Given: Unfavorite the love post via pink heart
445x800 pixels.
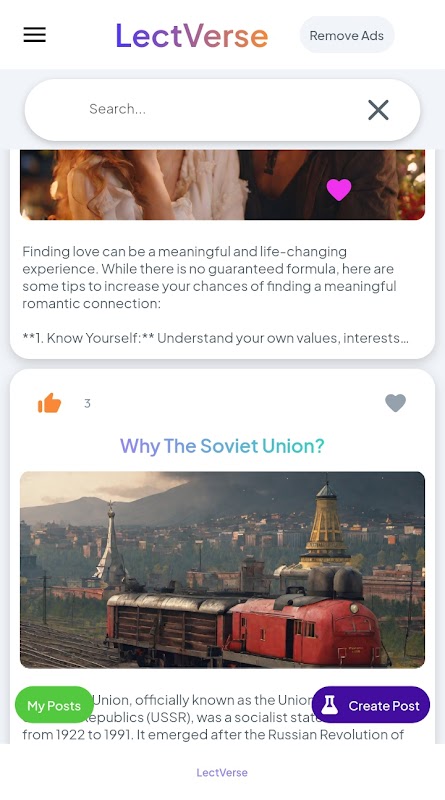Looking at the screenshot, I should click(x=339, y=189).
